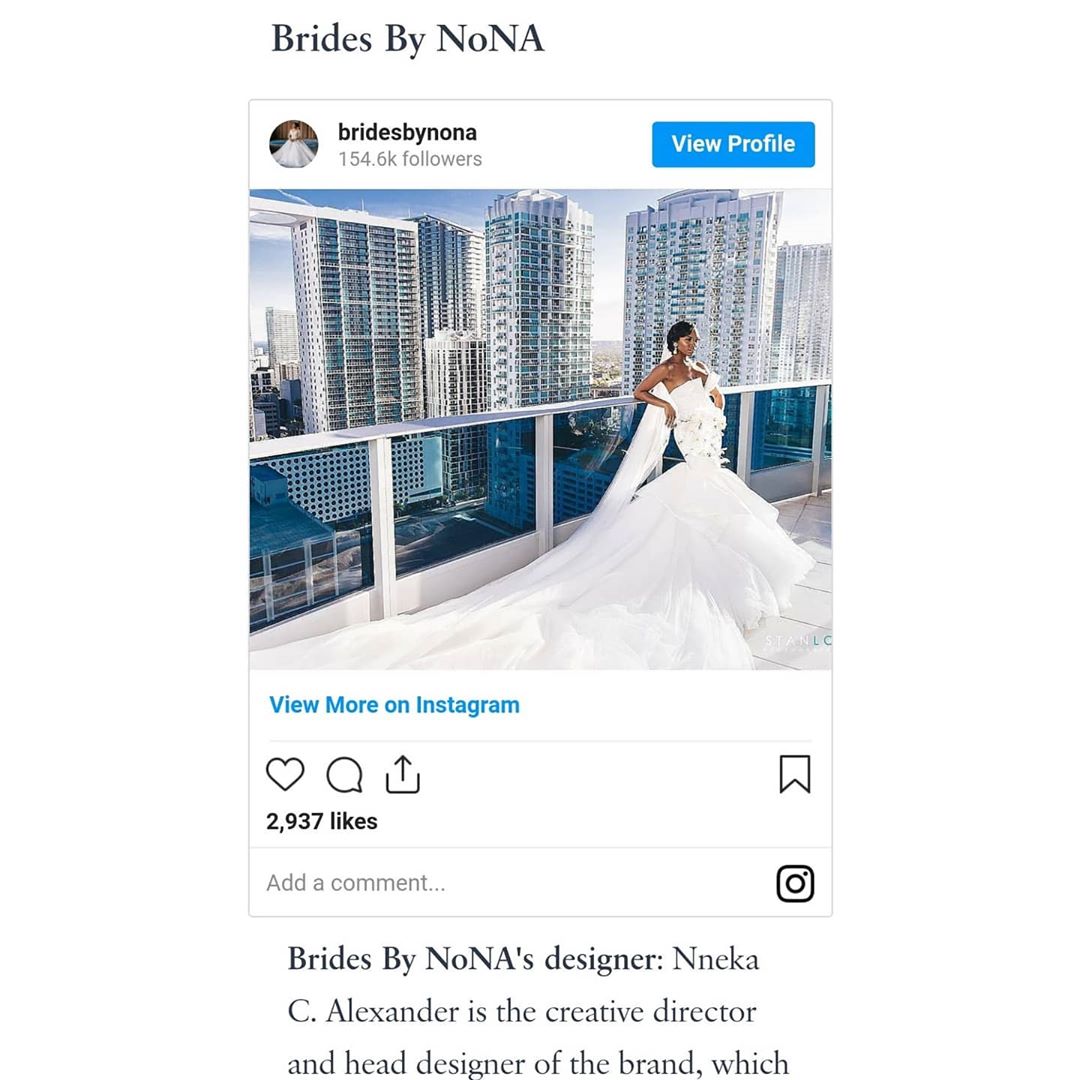Click the 154.6k followers text
Image resolution: width=1080 pixels, height=1080 pixels.
coord(410,159)
